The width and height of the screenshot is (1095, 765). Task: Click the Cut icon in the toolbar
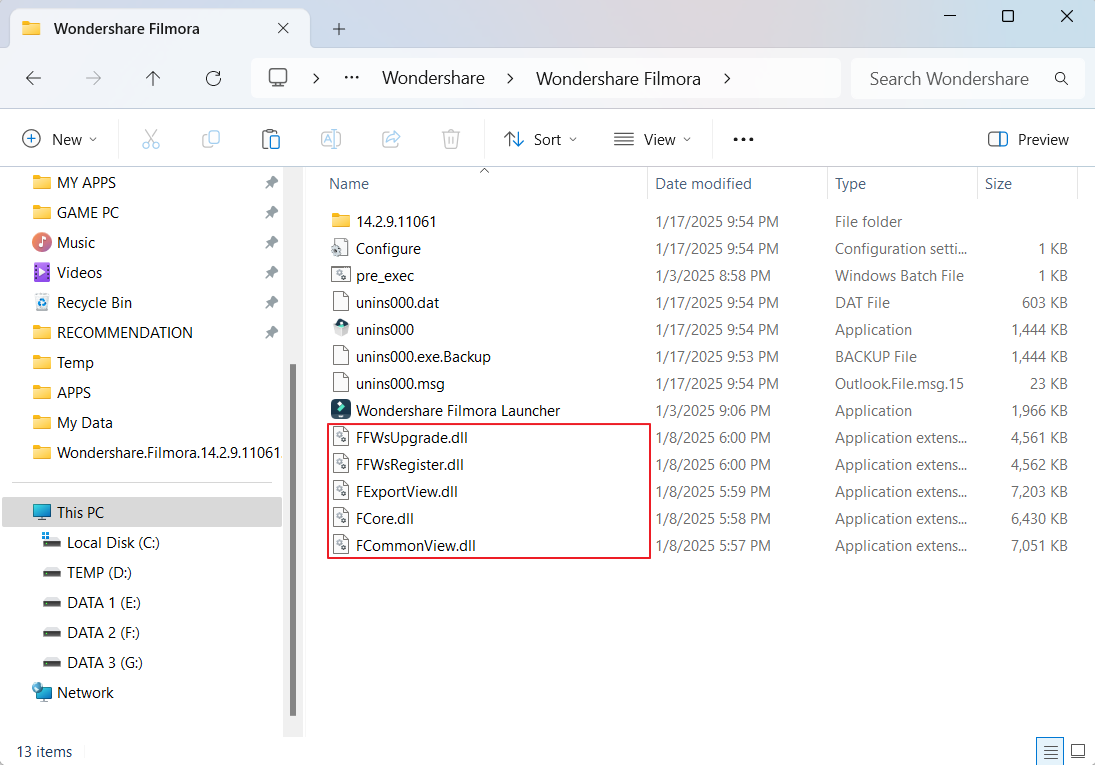151,139
